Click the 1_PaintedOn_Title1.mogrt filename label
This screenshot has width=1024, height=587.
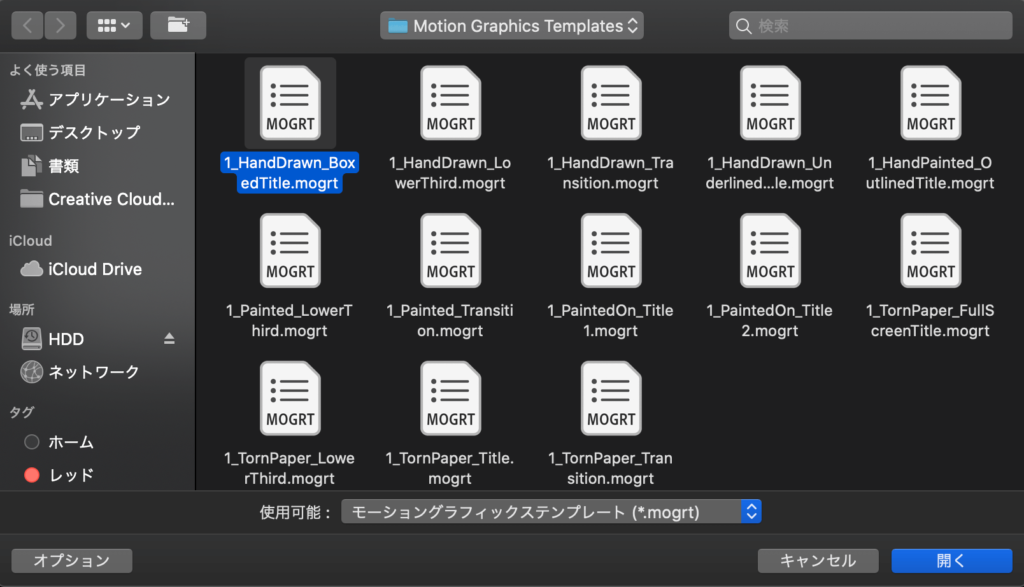coord(611,321)
